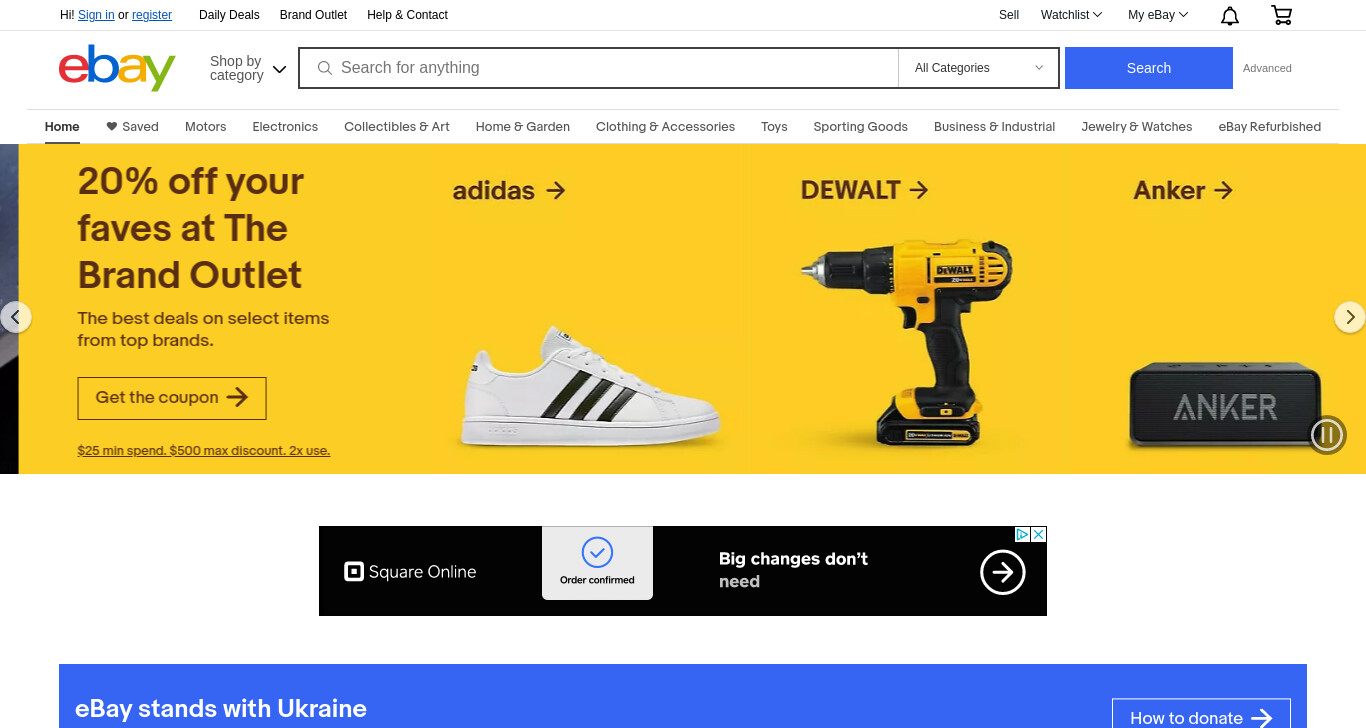Screen dimensions: 1366x728
Task: Expand the Watchlist dropdown
Action: (1071, 15)
